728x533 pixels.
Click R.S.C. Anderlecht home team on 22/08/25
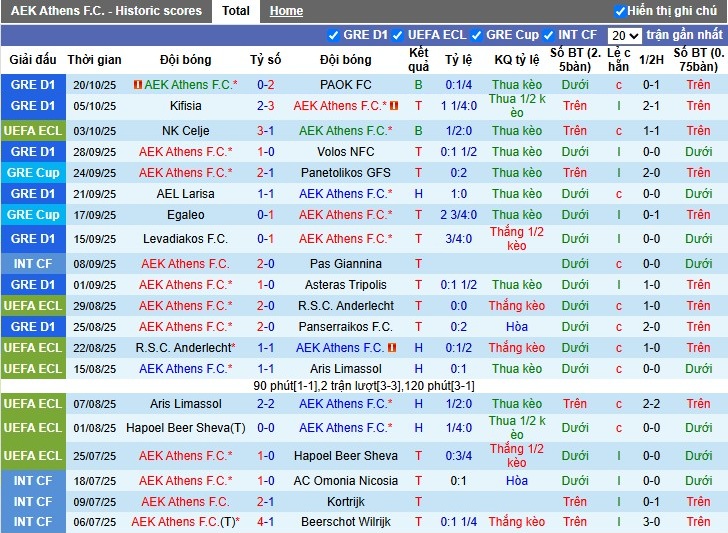point(186,348)
